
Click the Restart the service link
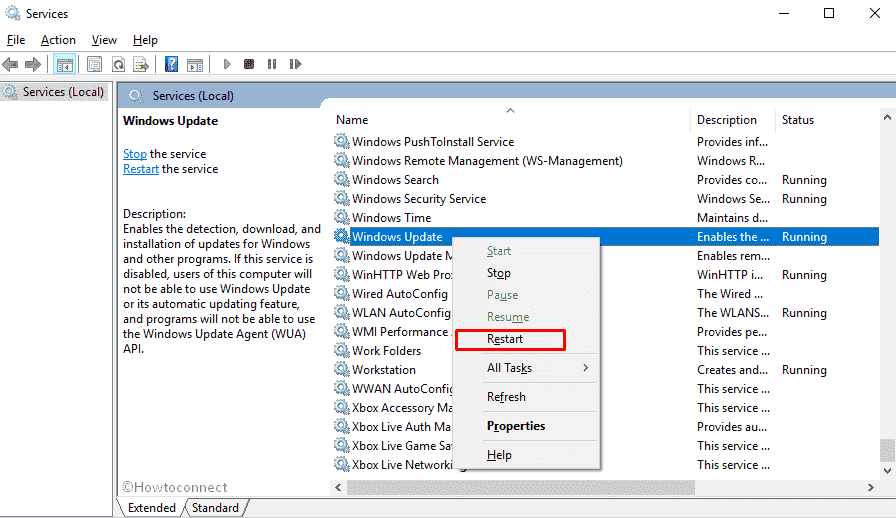coord(141,169)
